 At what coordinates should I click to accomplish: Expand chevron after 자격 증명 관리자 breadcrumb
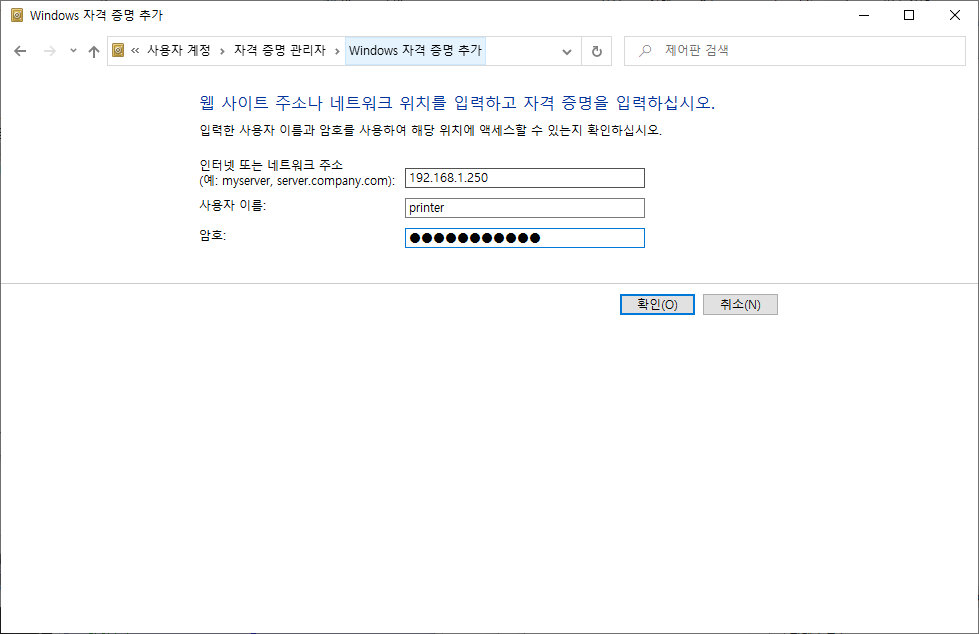[x=337, y=51]
